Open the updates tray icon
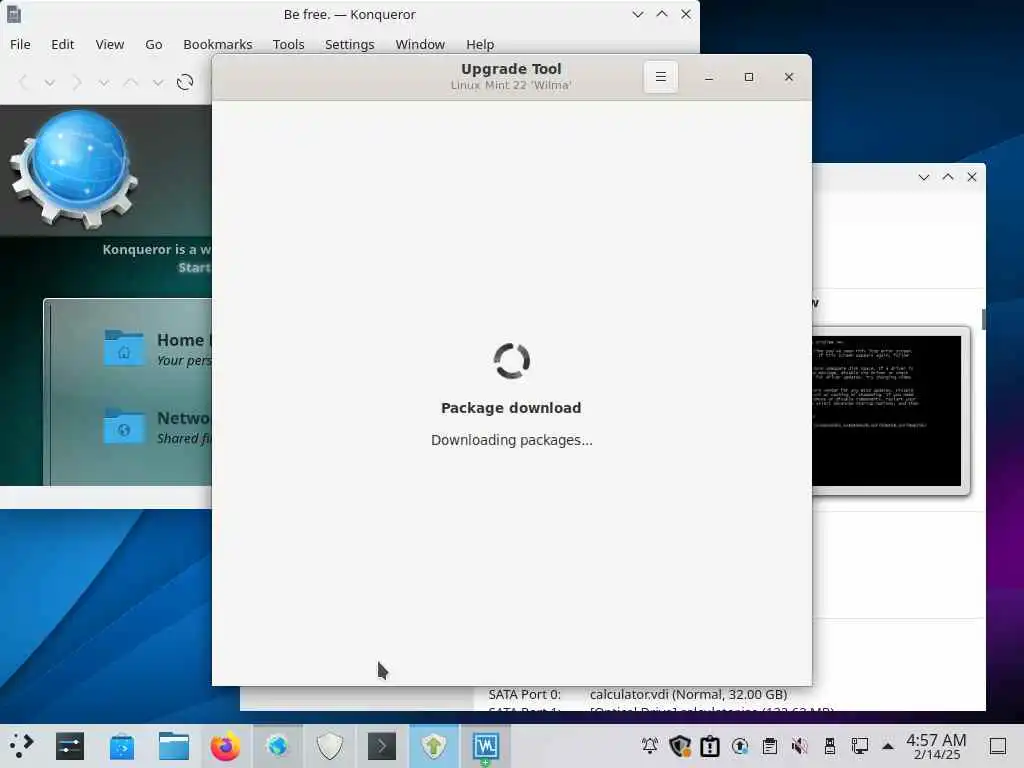Image resolution: width=1024 pixels, height=768 pixels. pos(740,746)
